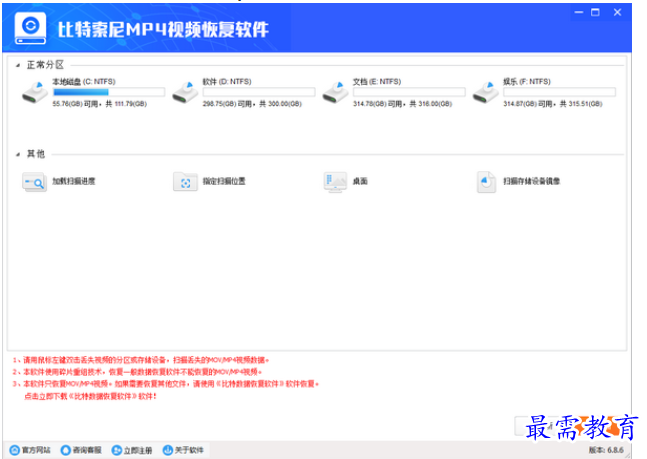Open 立即注册 link in status bar
647x459 pixels.
[x=138, y=450]
